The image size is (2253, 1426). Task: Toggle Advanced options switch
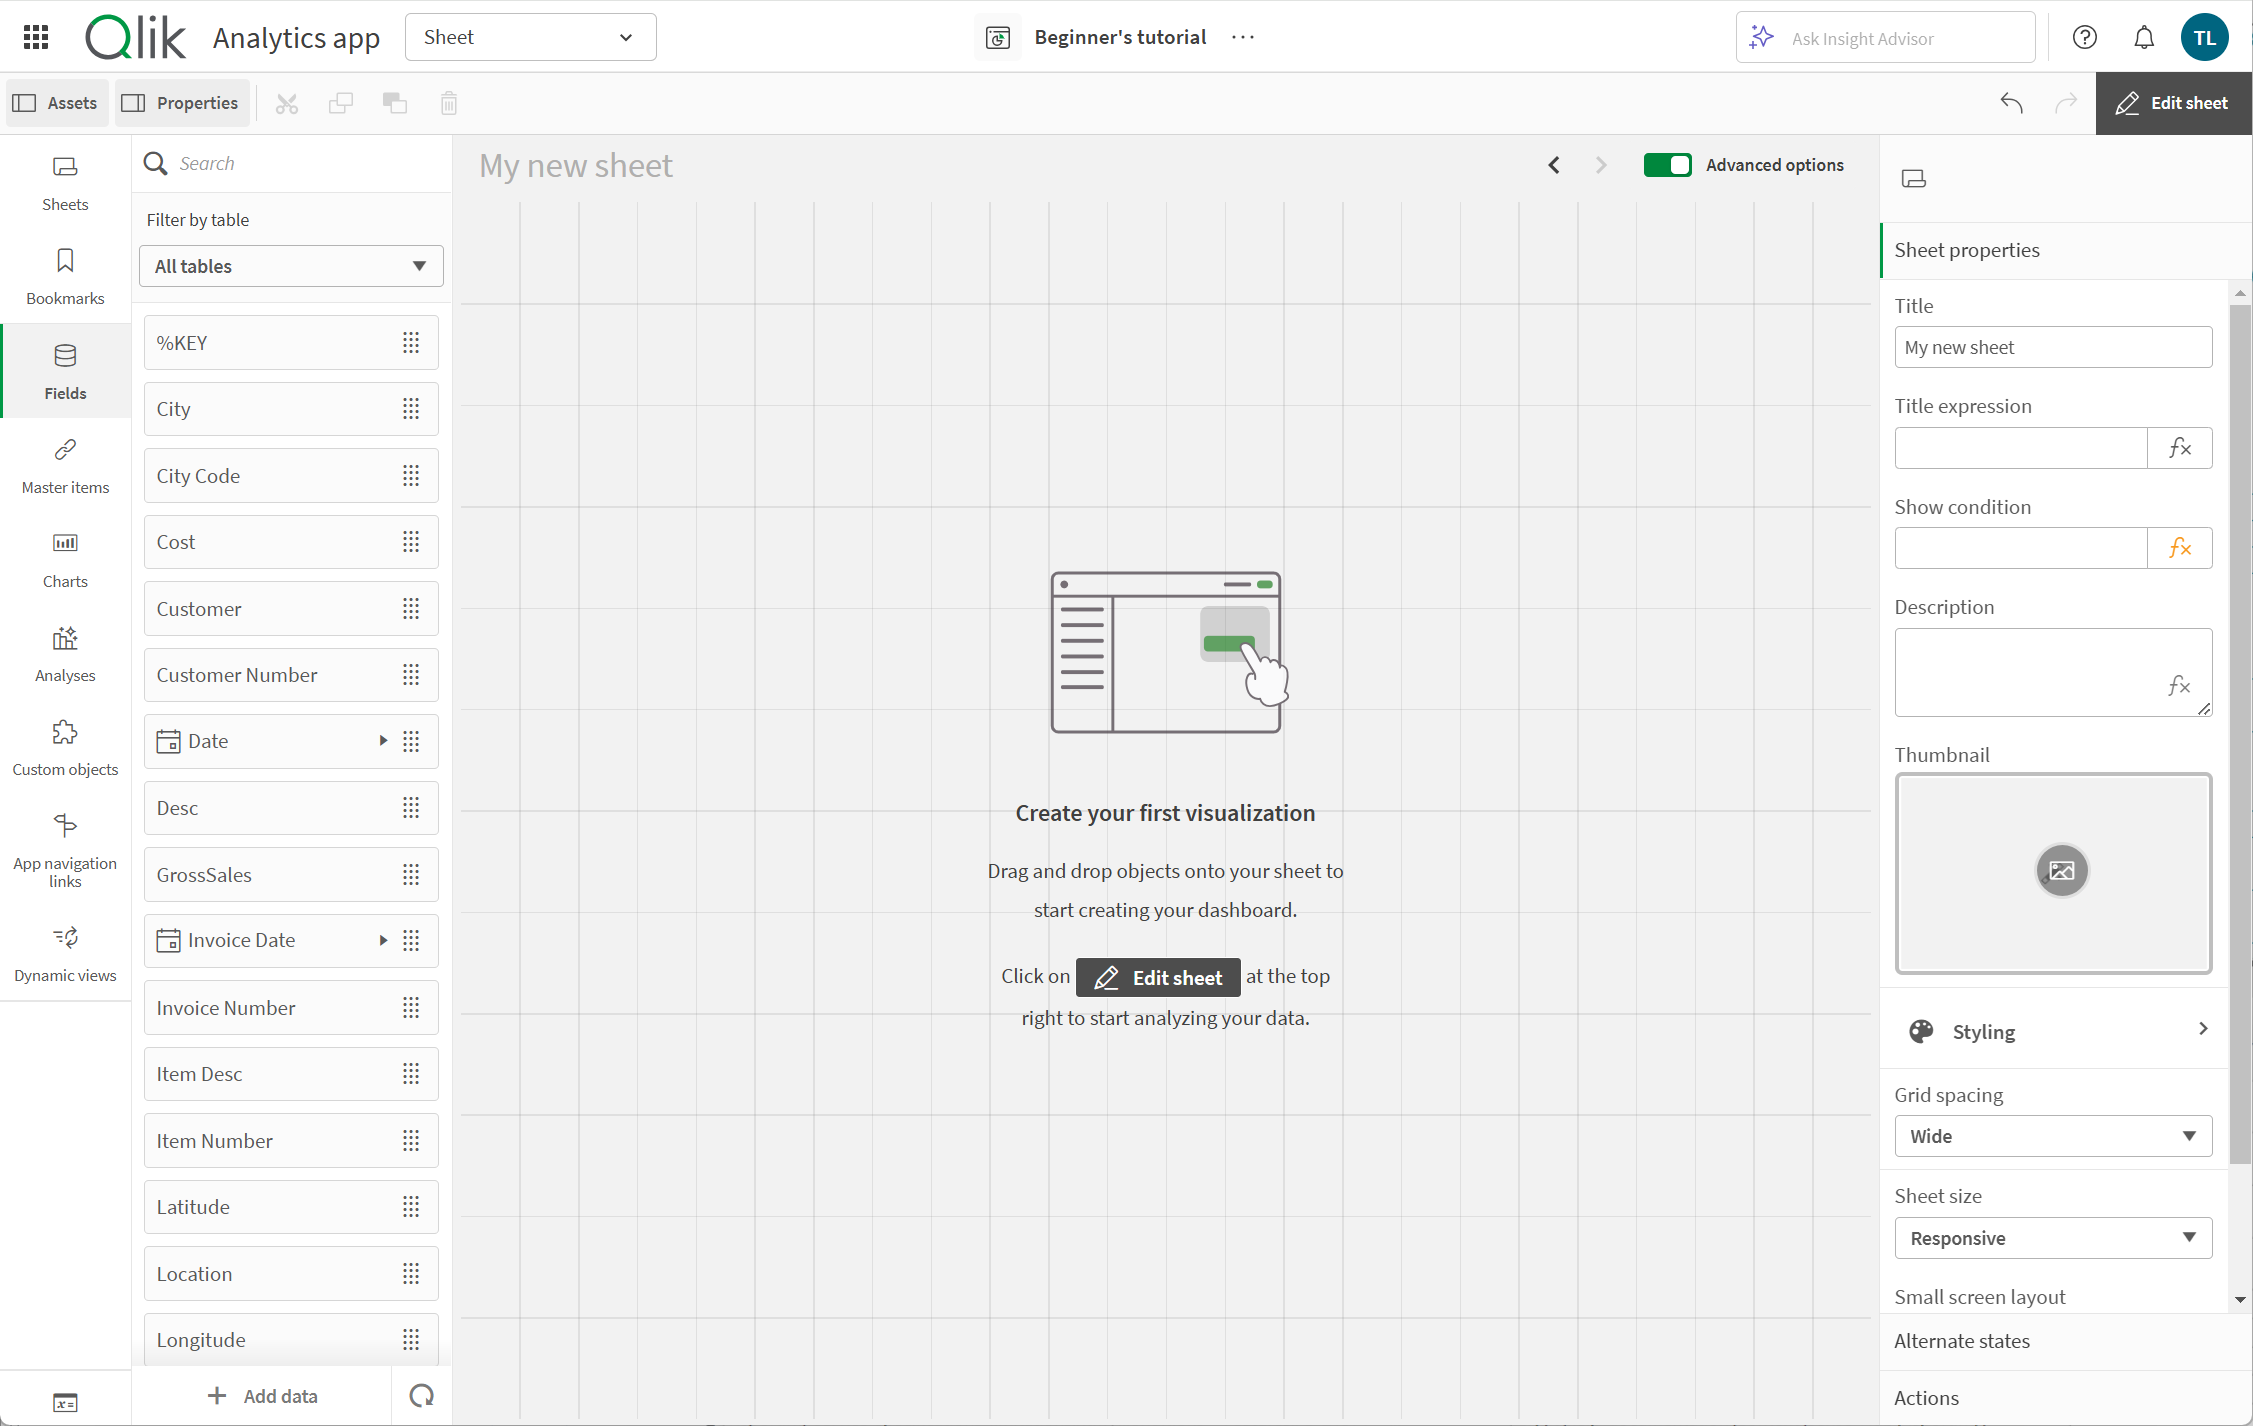[x=1668, y=163]
